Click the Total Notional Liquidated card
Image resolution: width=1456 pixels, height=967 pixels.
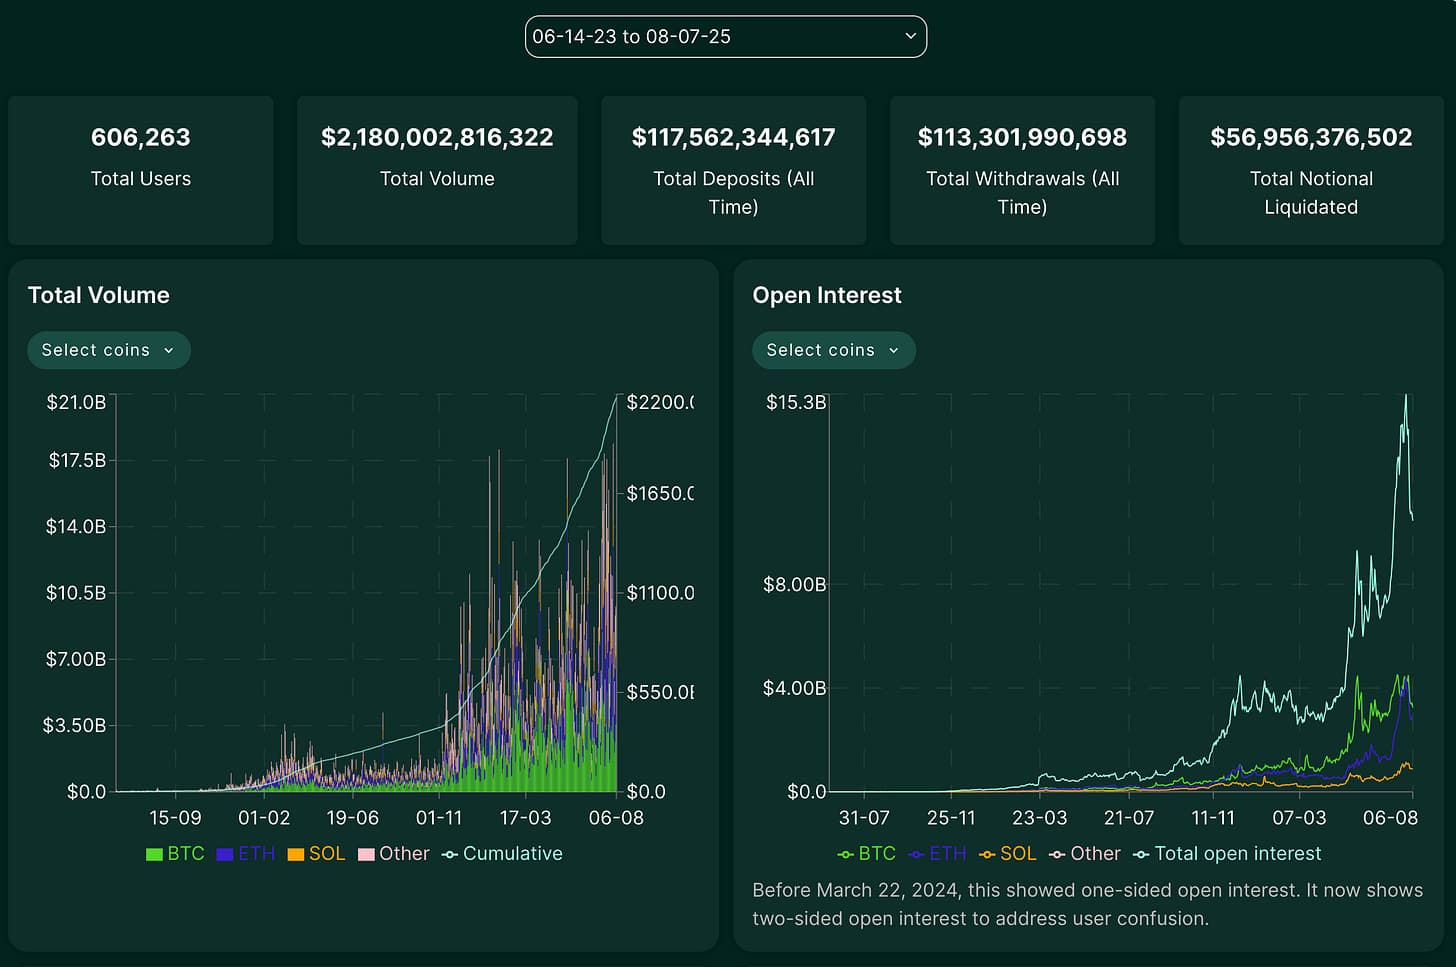click(x=1311, y=170)
